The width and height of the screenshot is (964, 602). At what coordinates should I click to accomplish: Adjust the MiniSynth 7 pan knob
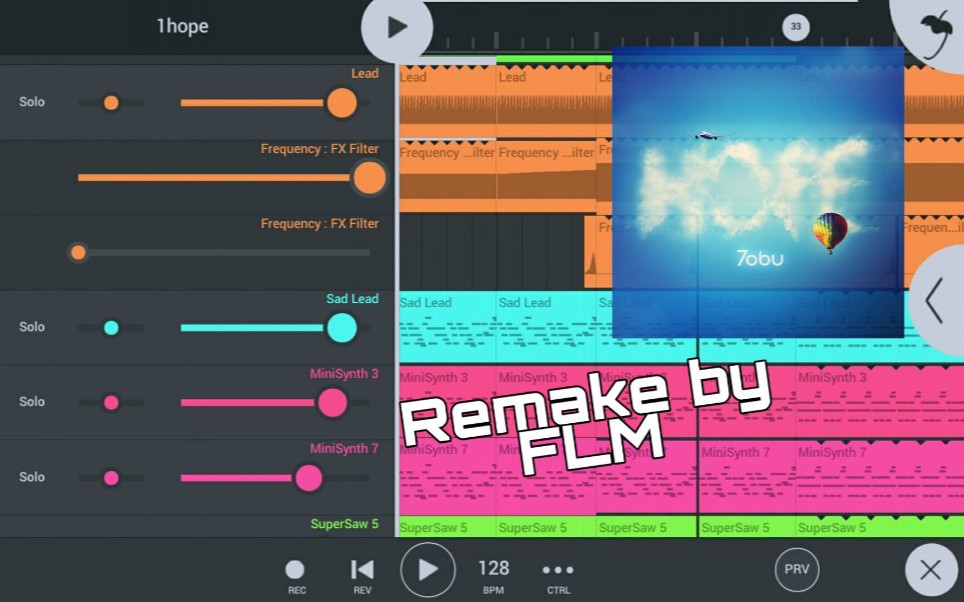[x=111, y=478]
